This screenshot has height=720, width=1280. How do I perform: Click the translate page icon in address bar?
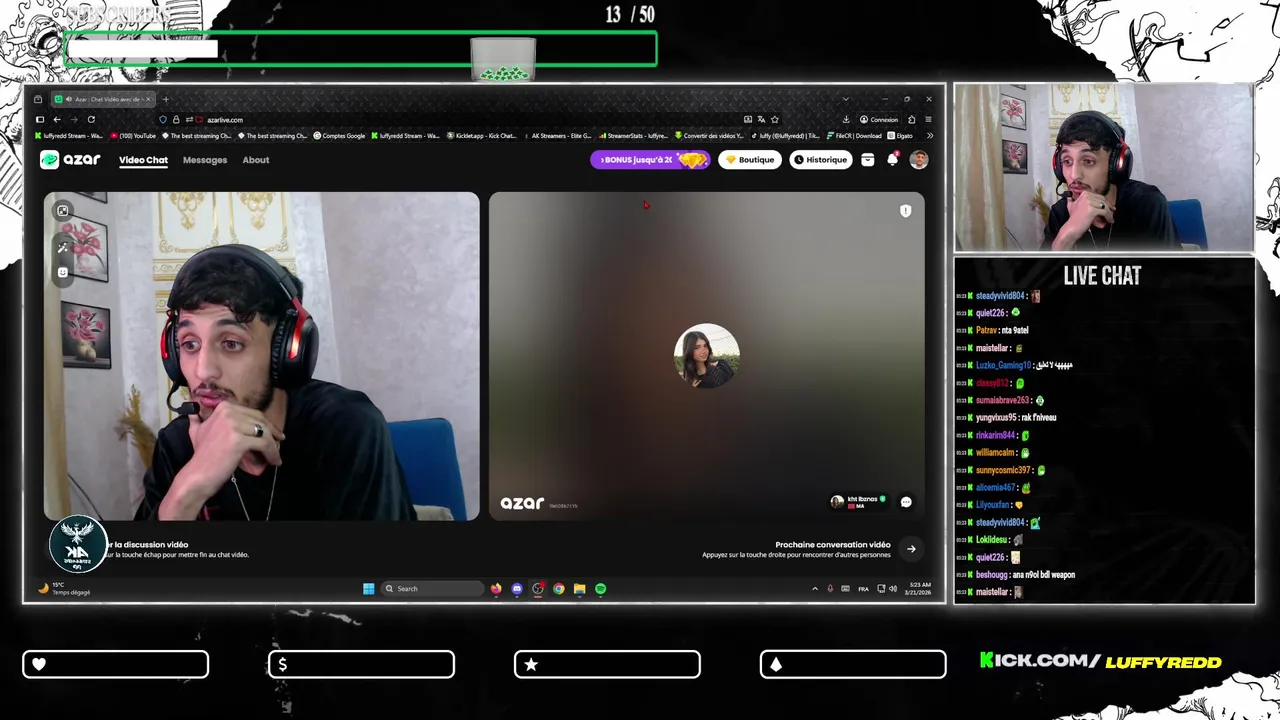click(x=761, y=119)
